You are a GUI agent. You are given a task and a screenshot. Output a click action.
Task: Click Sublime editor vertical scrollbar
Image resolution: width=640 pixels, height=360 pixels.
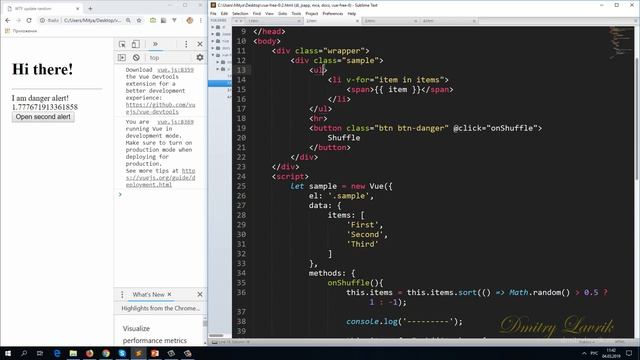click(x=637, y=118)
